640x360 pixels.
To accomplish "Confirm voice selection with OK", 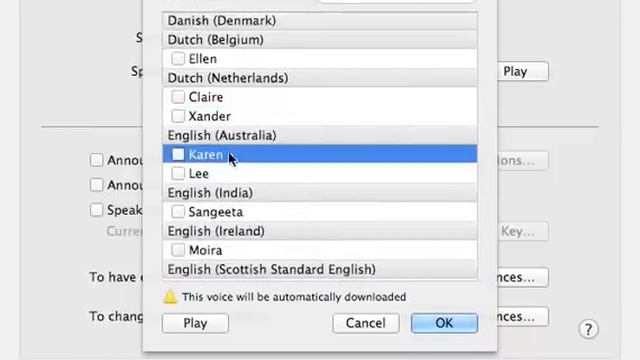I will [x=444, y=323].
